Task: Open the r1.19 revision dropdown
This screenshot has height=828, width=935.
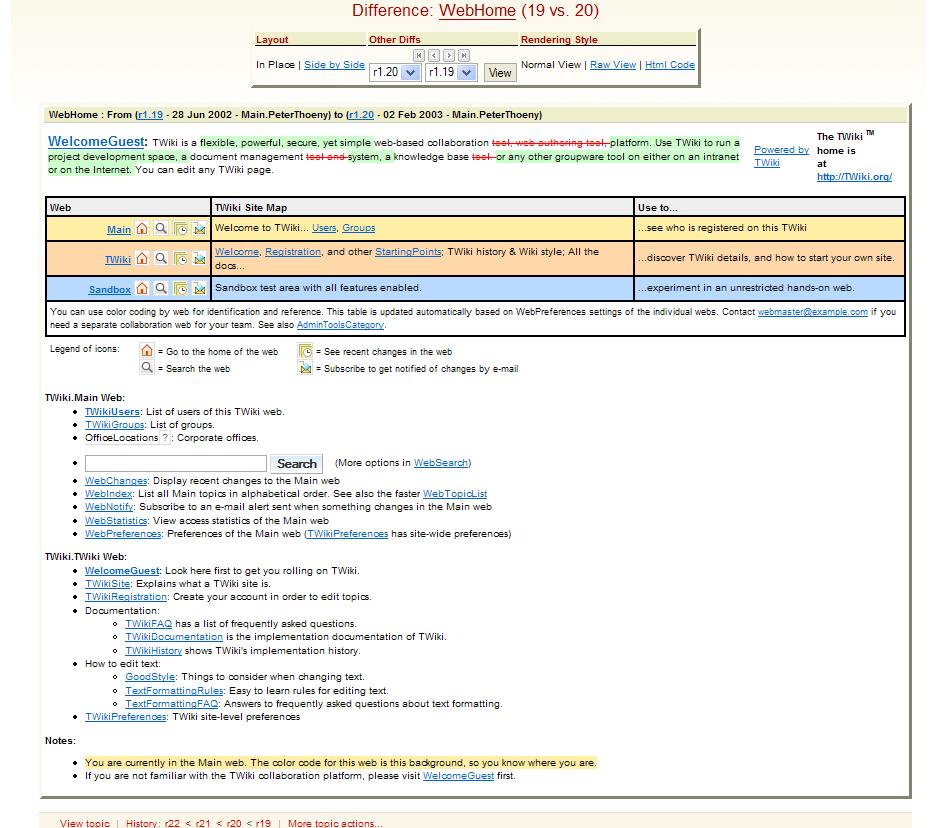Action: coord(451,72)
